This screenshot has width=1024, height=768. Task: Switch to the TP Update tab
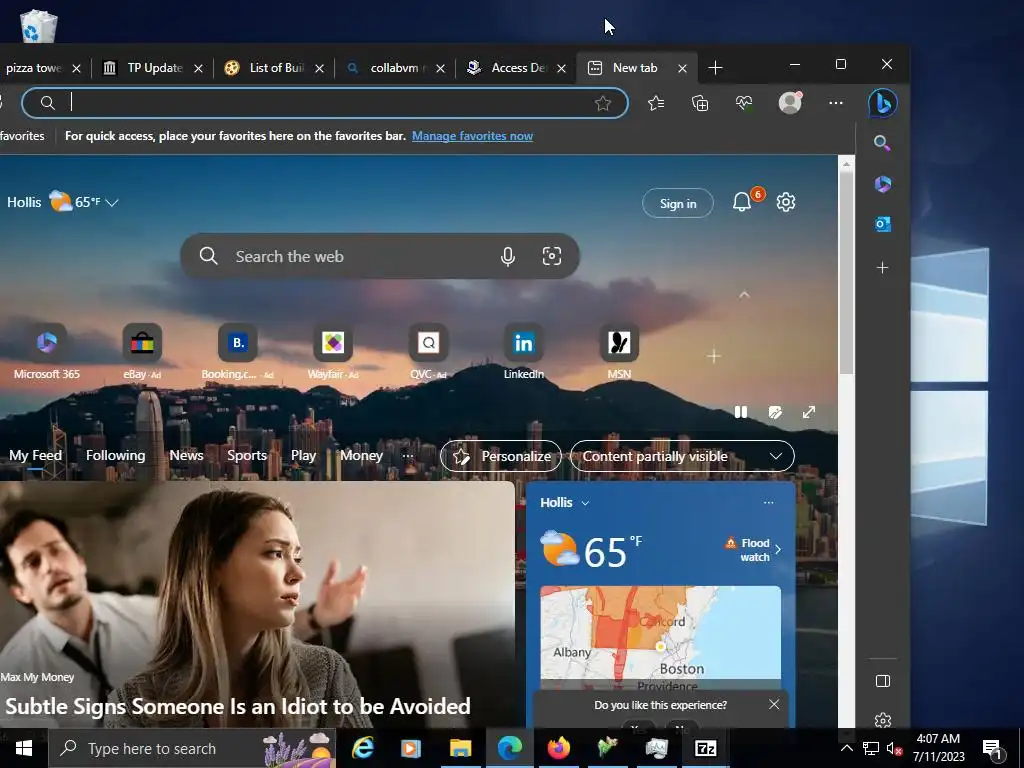[x=154, y=68]
